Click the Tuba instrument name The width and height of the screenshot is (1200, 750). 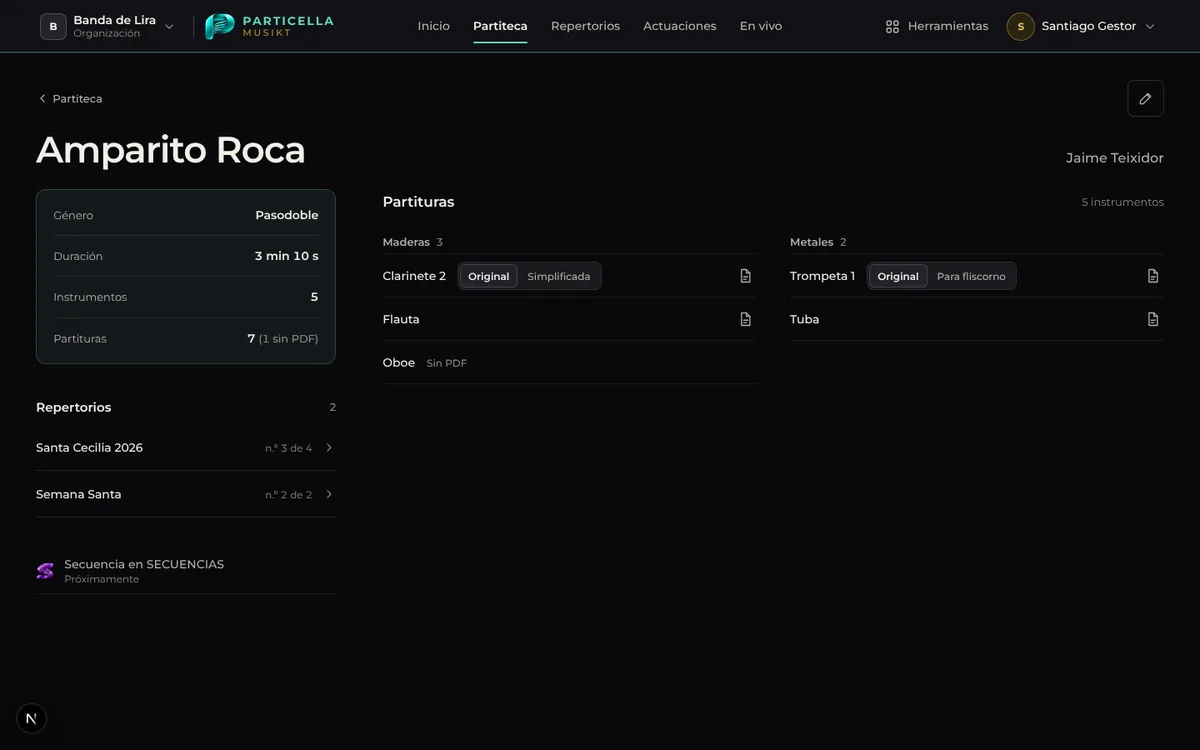pos(805,319)
